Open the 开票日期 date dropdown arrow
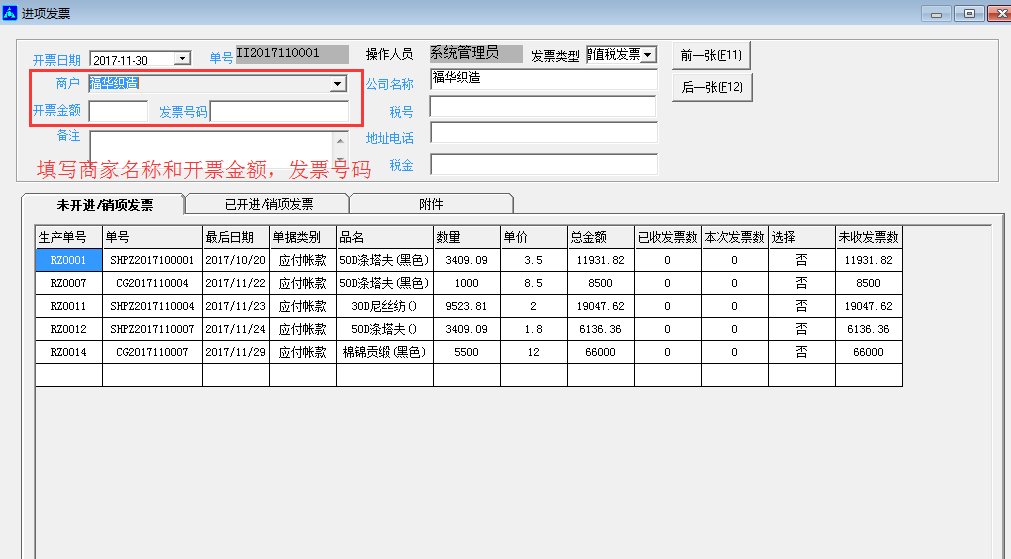 tap(183, 59)
